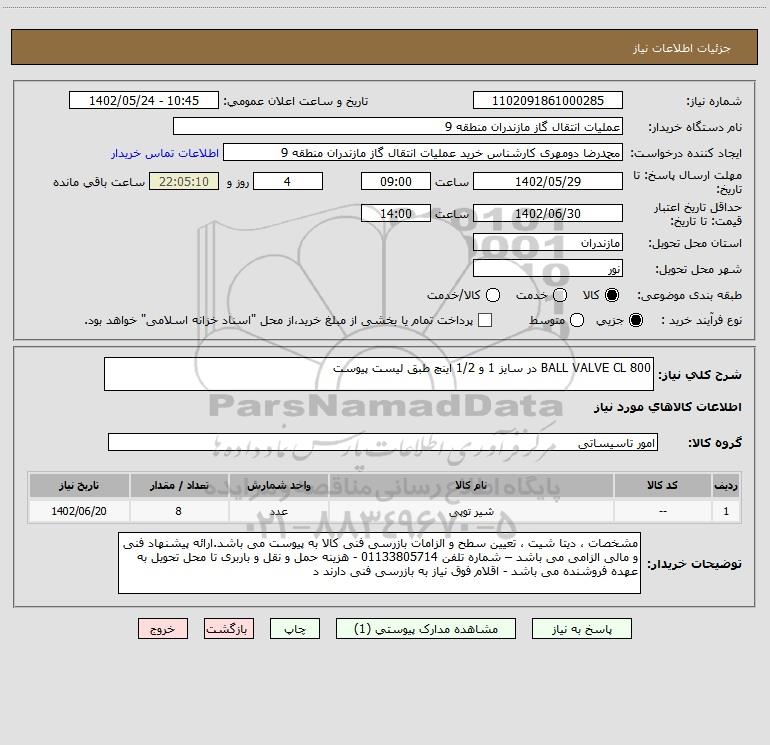Click the تعداد / مقدار column header

179,485
